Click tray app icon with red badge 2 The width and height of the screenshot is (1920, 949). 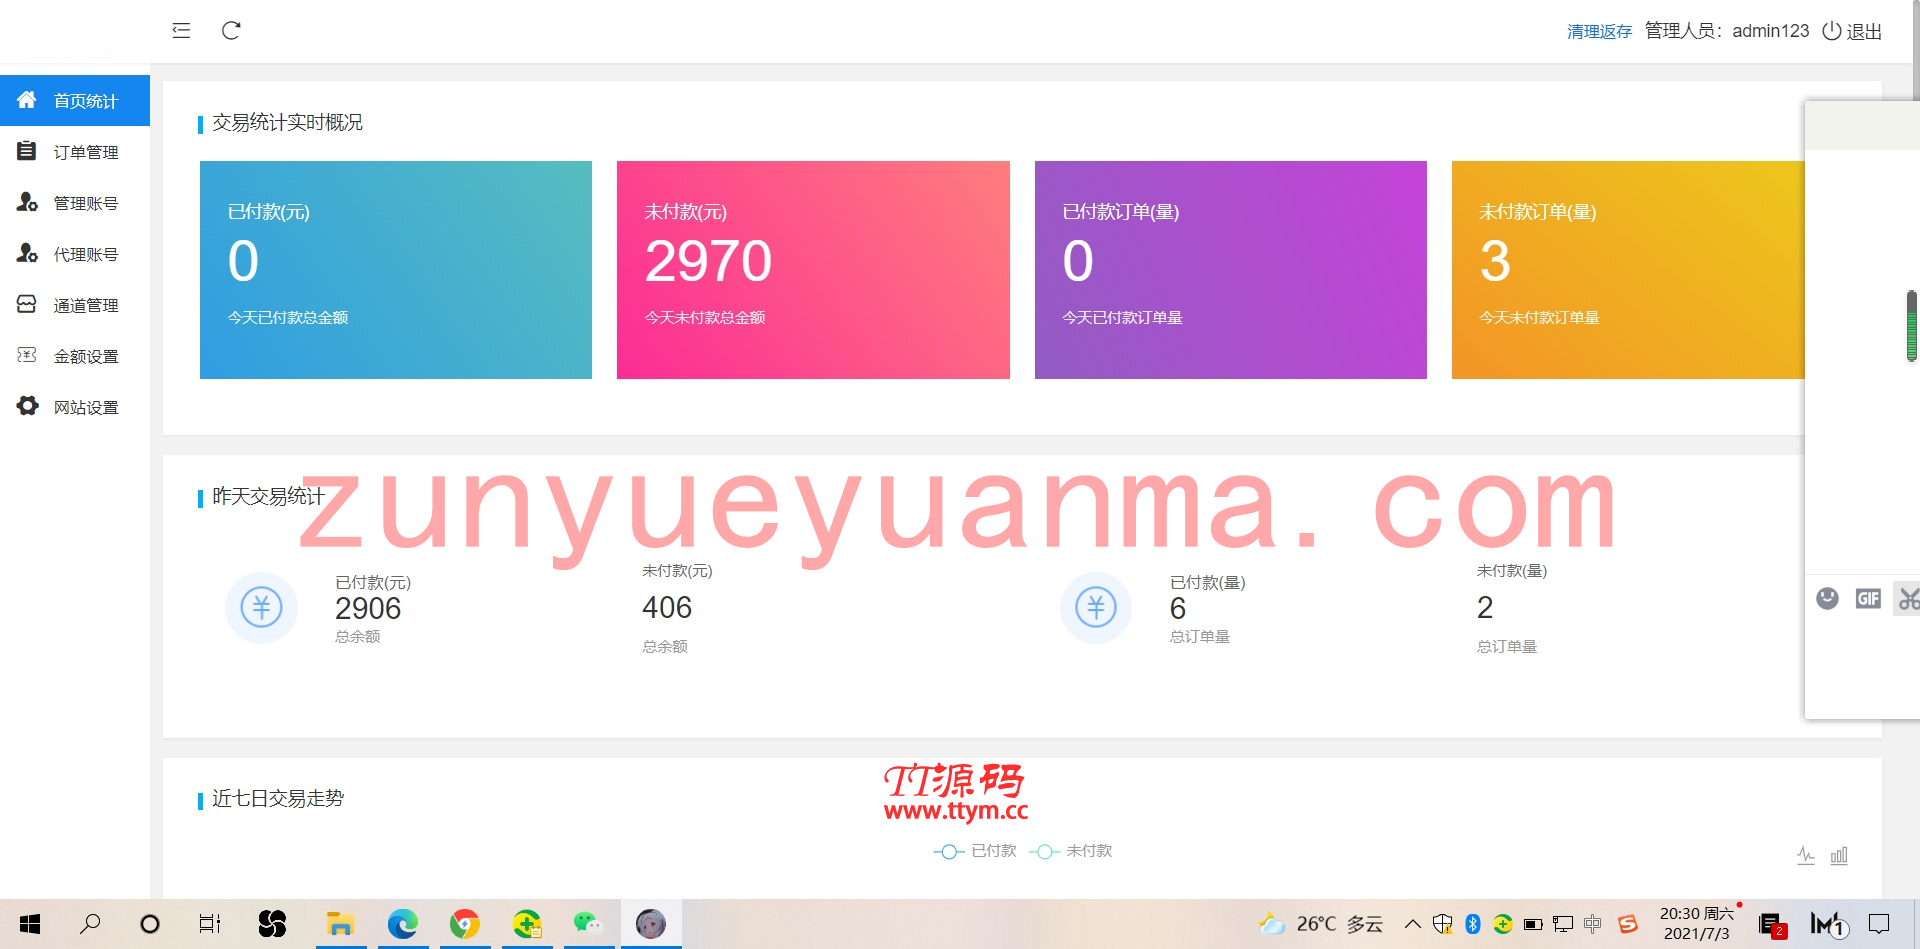coord(1771,925)
